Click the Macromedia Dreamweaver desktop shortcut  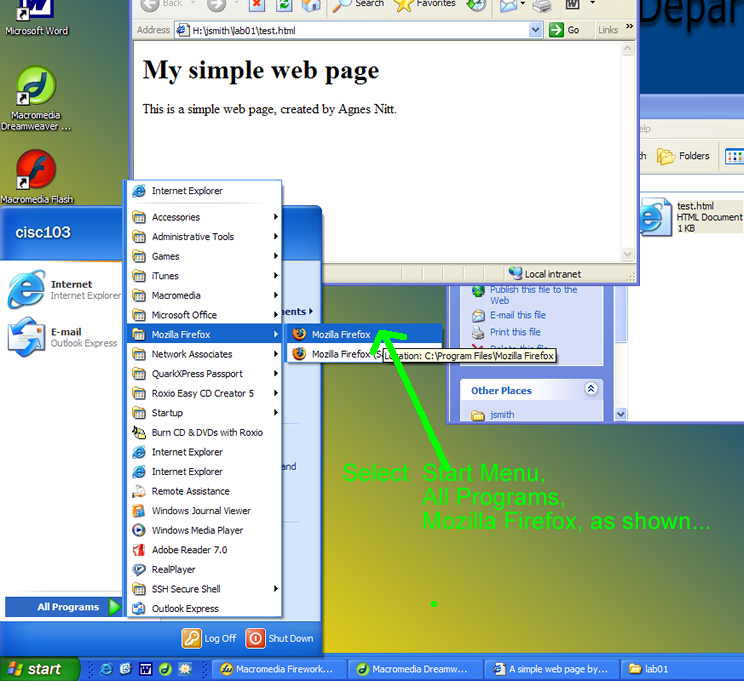click(36, 98)
